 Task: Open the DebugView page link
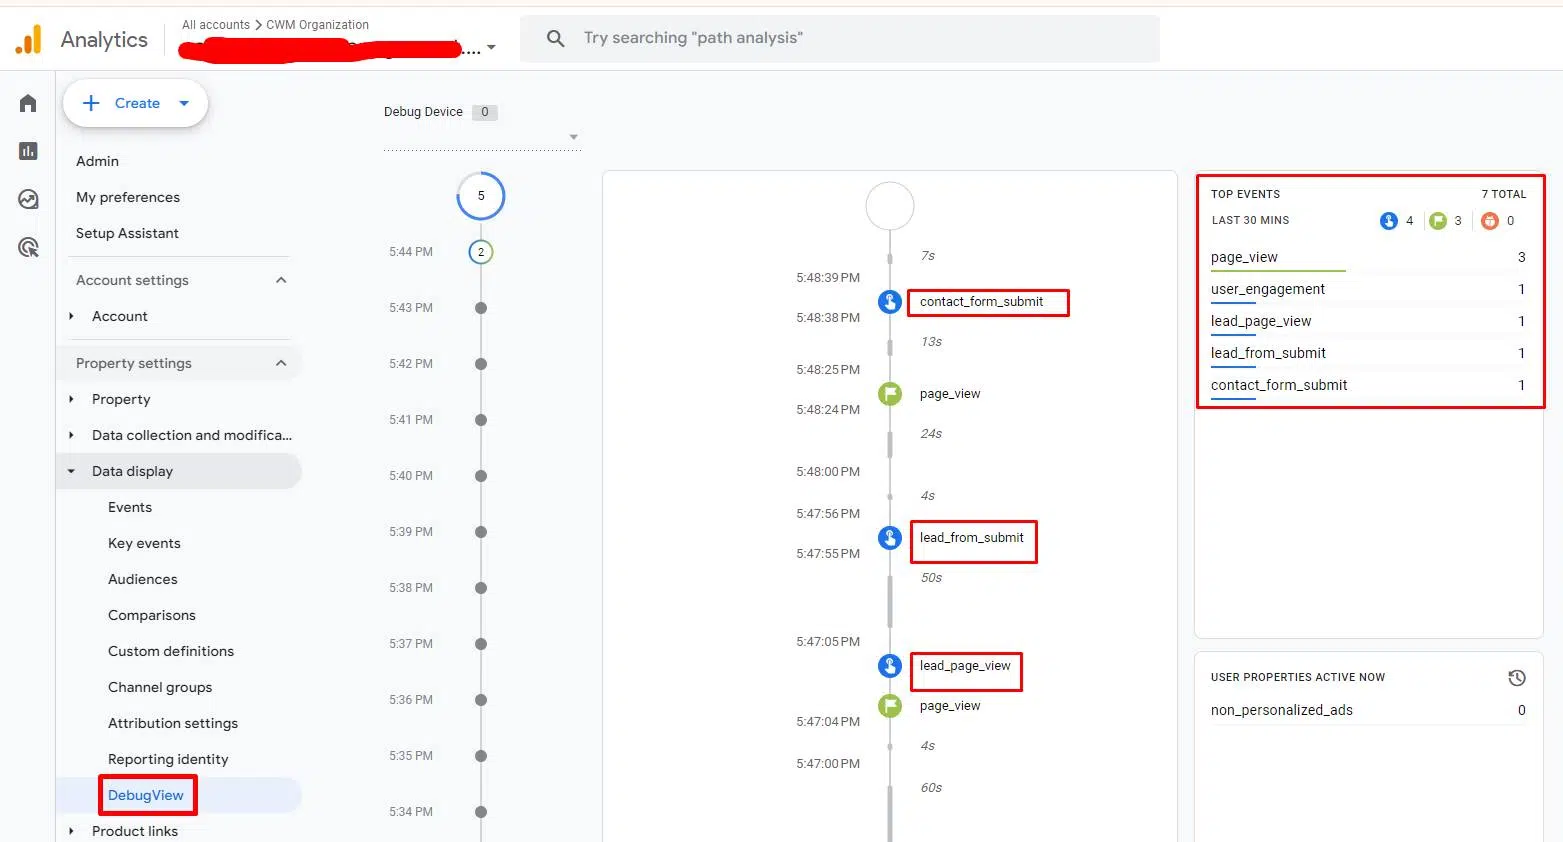(x=146, y=795)
